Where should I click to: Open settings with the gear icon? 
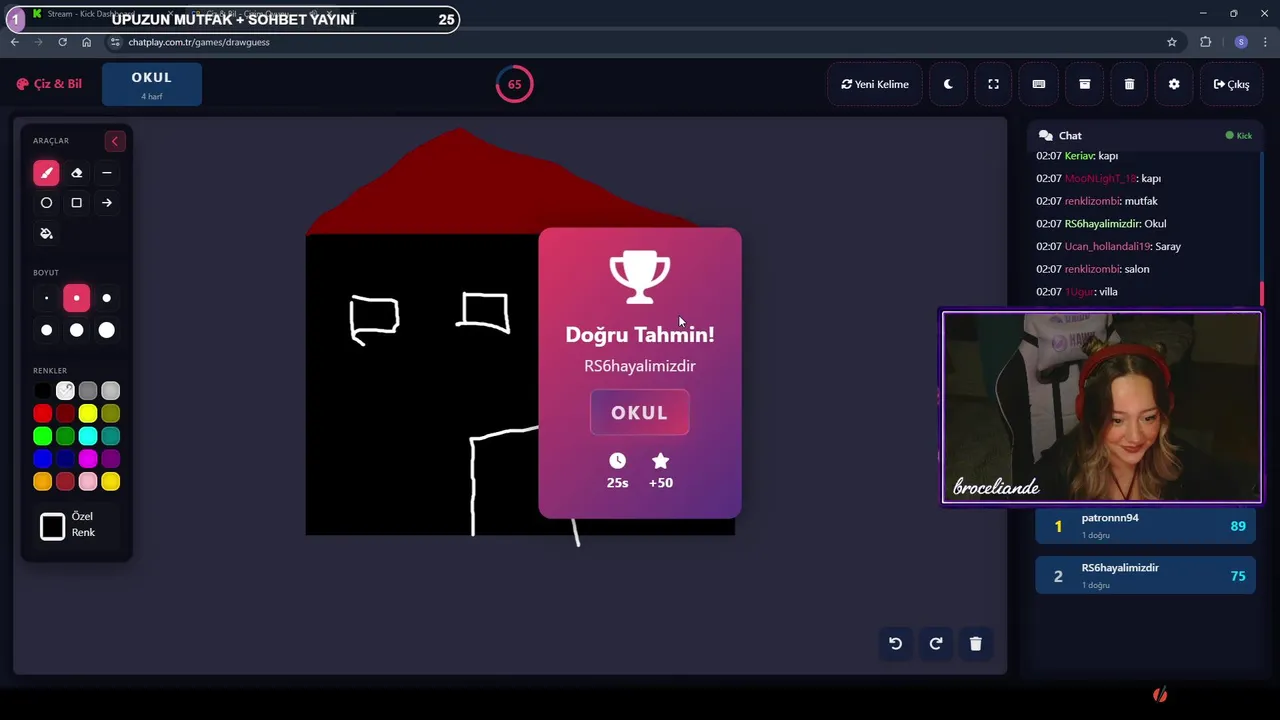point(1174,84)
